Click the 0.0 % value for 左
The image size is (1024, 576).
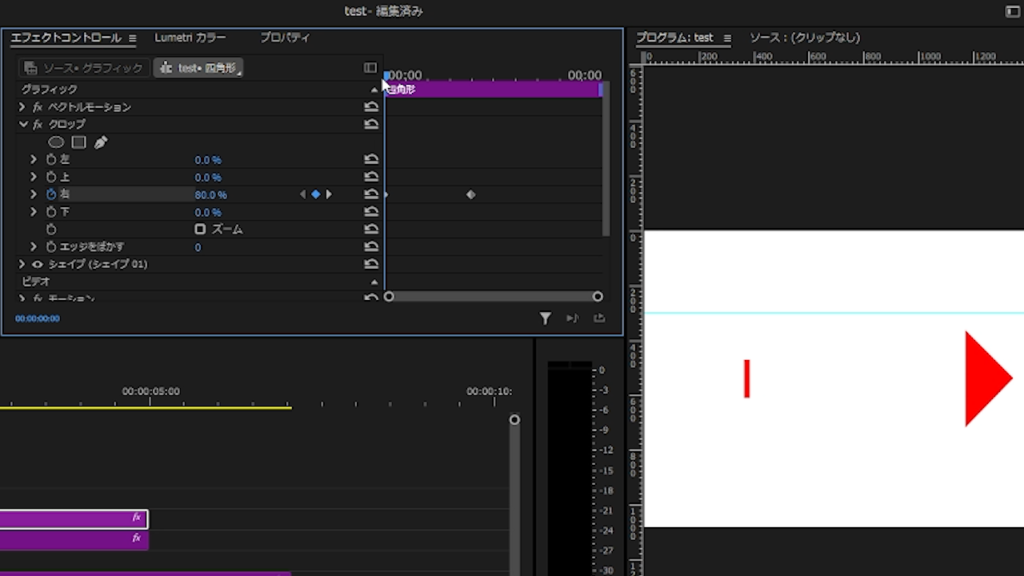208,160
